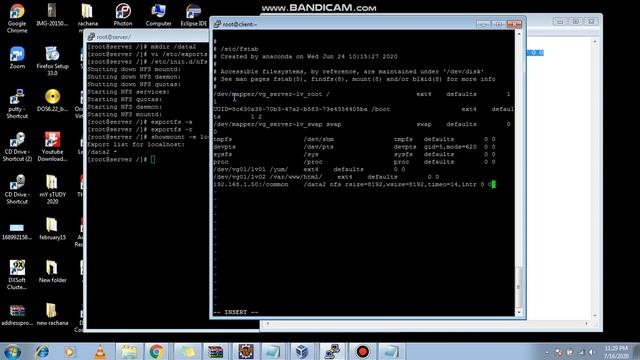Open the PuTTY system menu icon of root@server window
Image resolution: width=640 pixels, height=360 pixels.
(91, 37)
